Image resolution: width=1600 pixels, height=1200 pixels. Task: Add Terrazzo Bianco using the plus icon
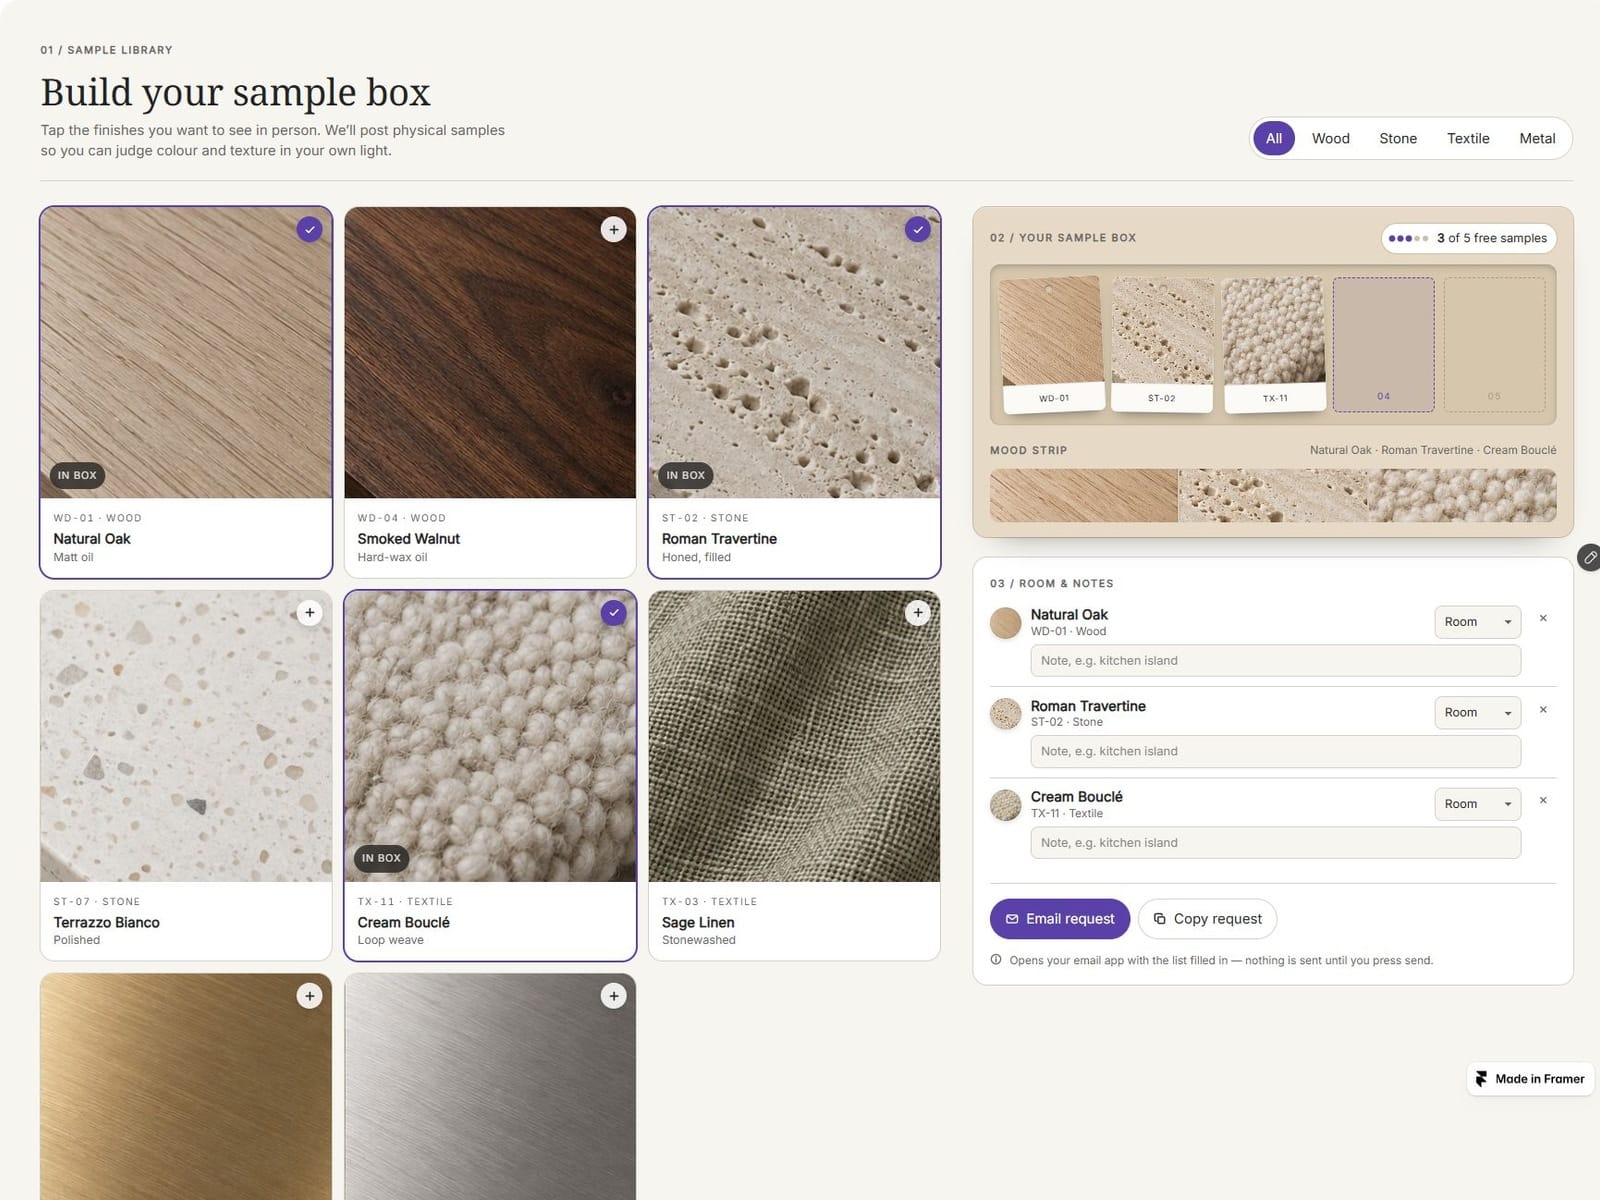pyautogui.click(x=310, y=613)
